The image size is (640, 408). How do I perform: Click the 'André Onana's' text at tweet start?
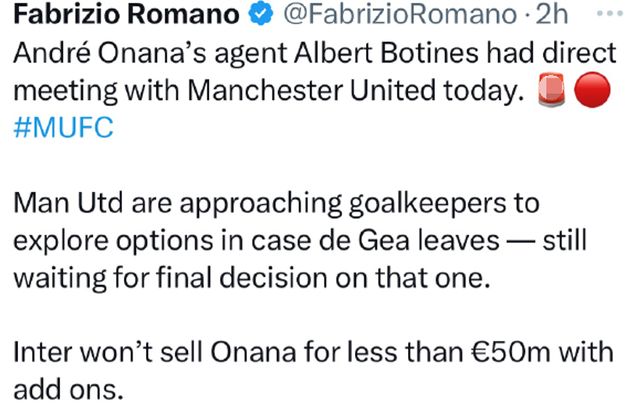[x=110, y=53]
